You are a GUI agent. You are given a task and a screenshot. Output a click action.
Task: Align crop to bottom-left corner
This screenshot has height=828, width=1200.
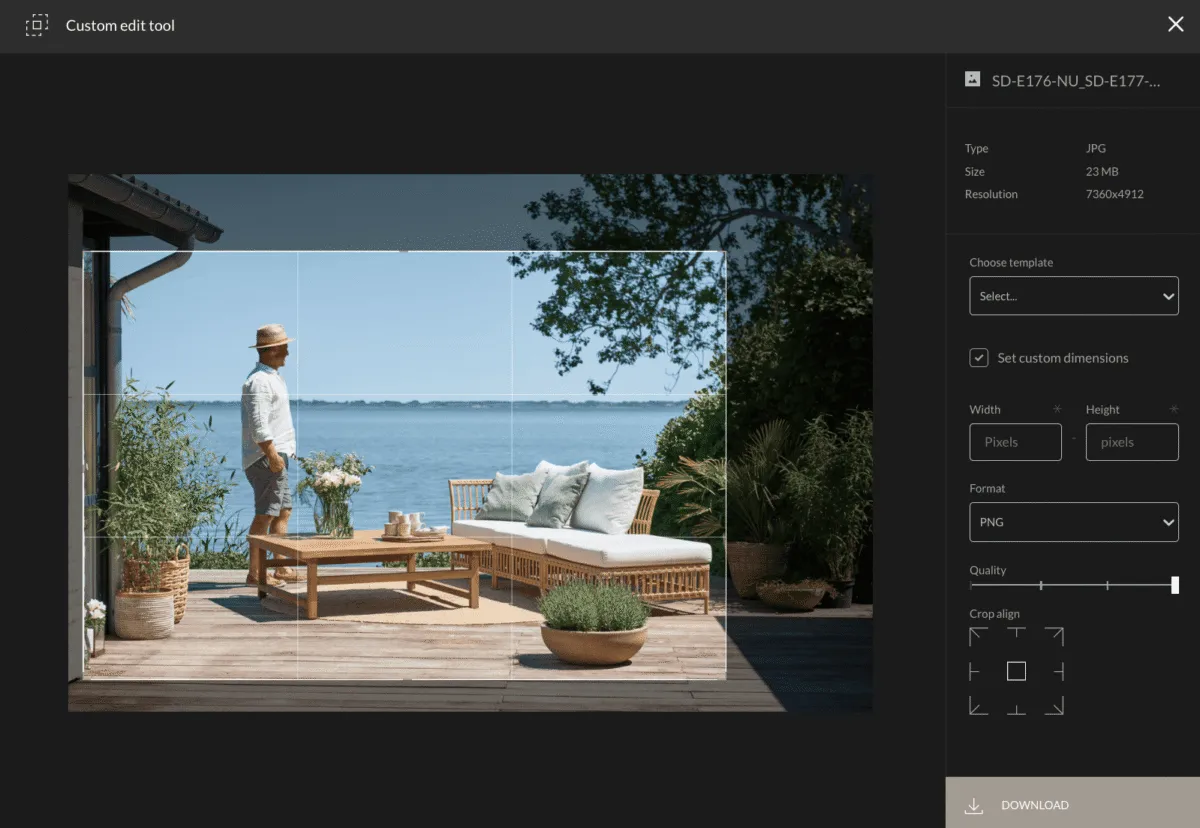(x=978, y=706)
